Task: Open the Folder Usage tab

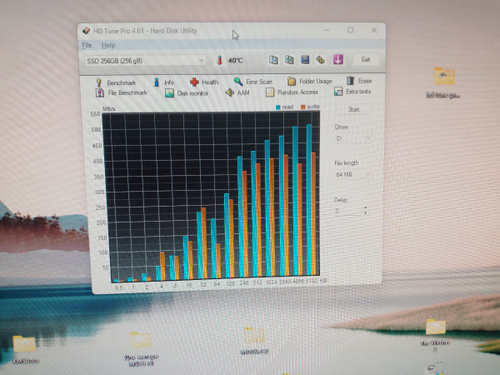Action: pos(310,81)
